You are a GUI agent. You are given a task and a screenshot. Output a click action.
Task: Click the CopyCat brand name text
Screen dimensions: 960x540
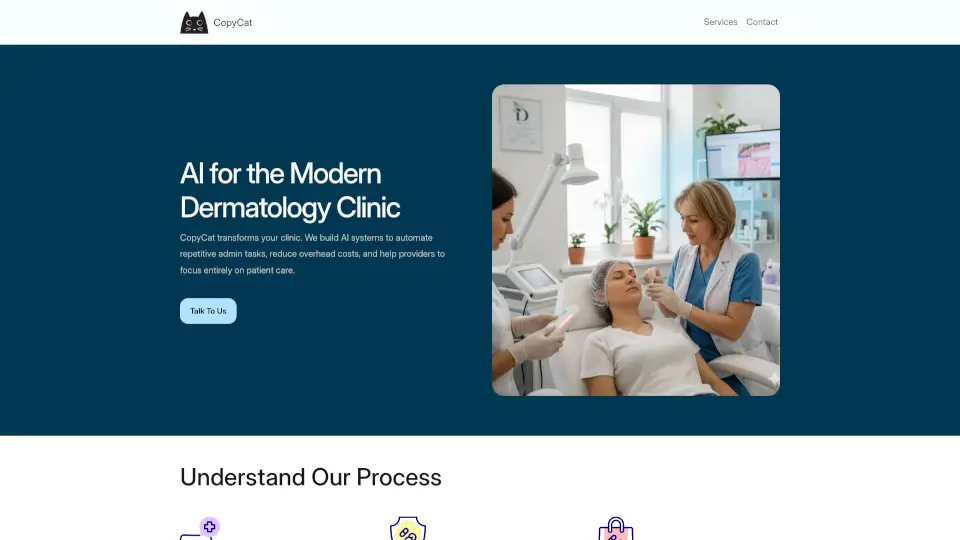click(233, 23)
